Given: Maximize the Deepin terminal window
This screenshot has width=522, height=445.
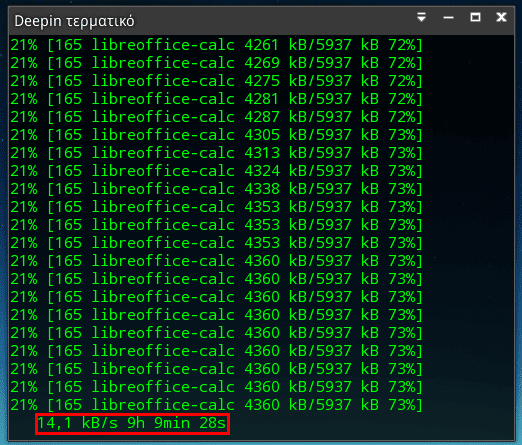Looking at the screenshot, I should point(475,17).
